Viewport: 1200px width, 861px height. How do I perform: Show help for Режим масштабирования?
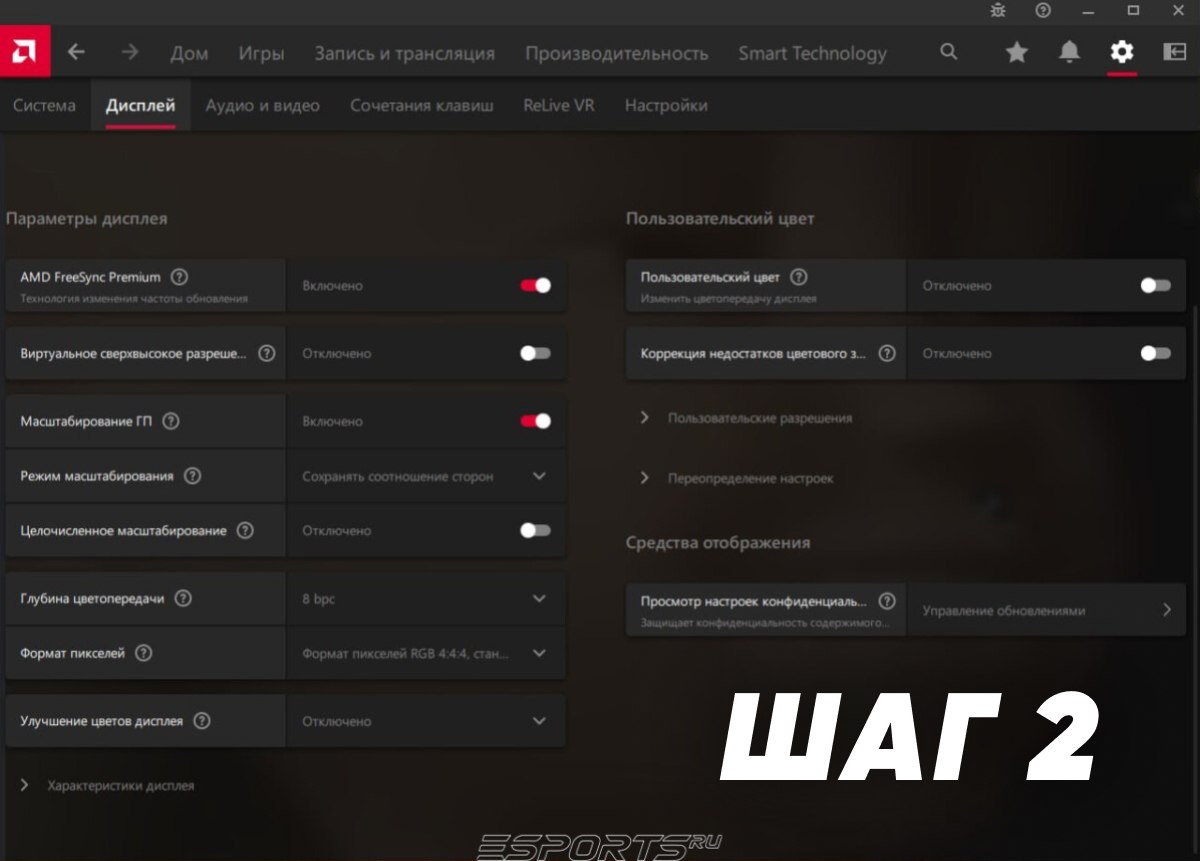[192, 476]
